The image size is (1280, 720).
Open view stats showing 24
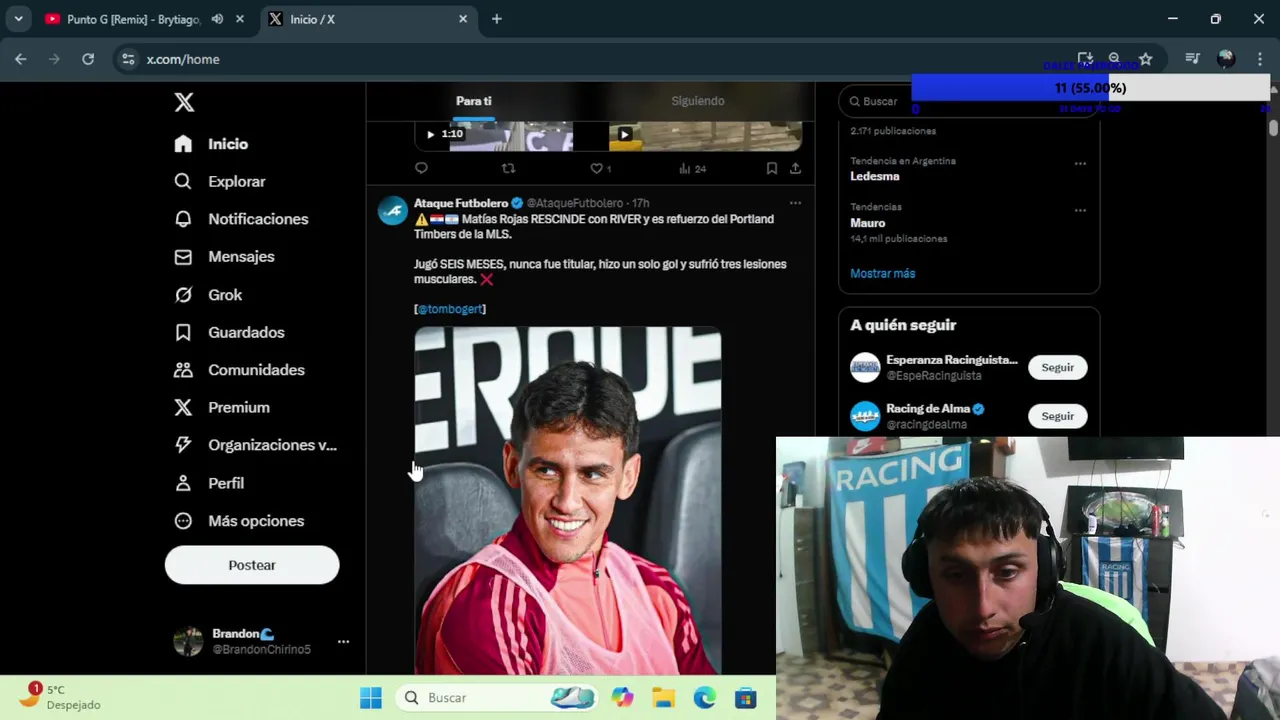[692, 168]
